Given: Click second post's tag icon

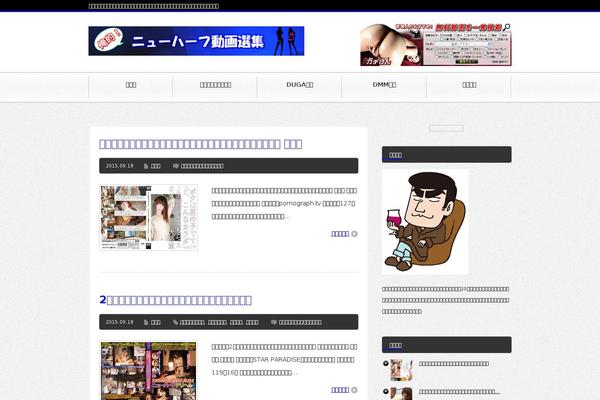Looking at the screenshot, I should pos(176,322).
